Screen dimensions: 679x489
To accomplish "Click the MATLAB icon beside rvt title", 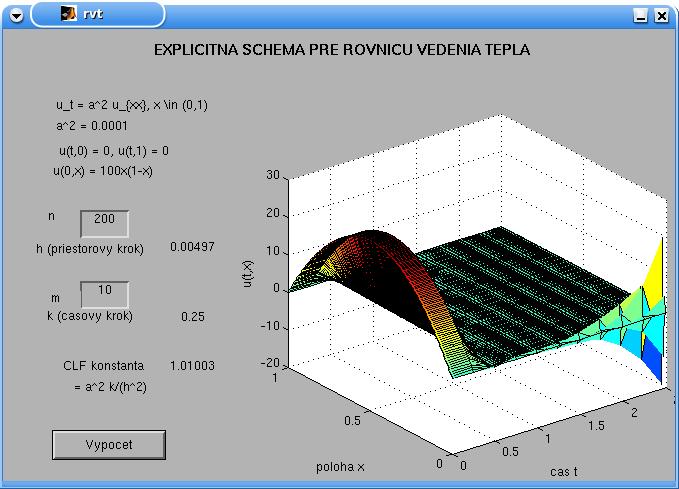I will point(68,14).
